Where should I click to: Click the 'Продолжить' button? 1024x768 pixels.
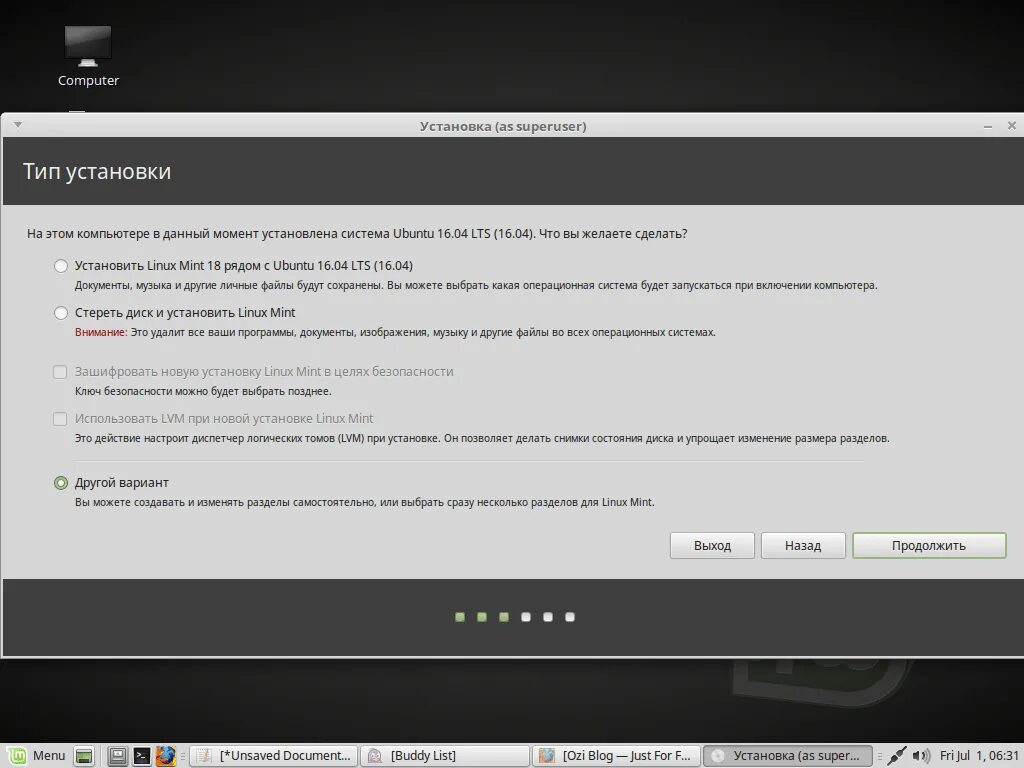pos(929,545)
